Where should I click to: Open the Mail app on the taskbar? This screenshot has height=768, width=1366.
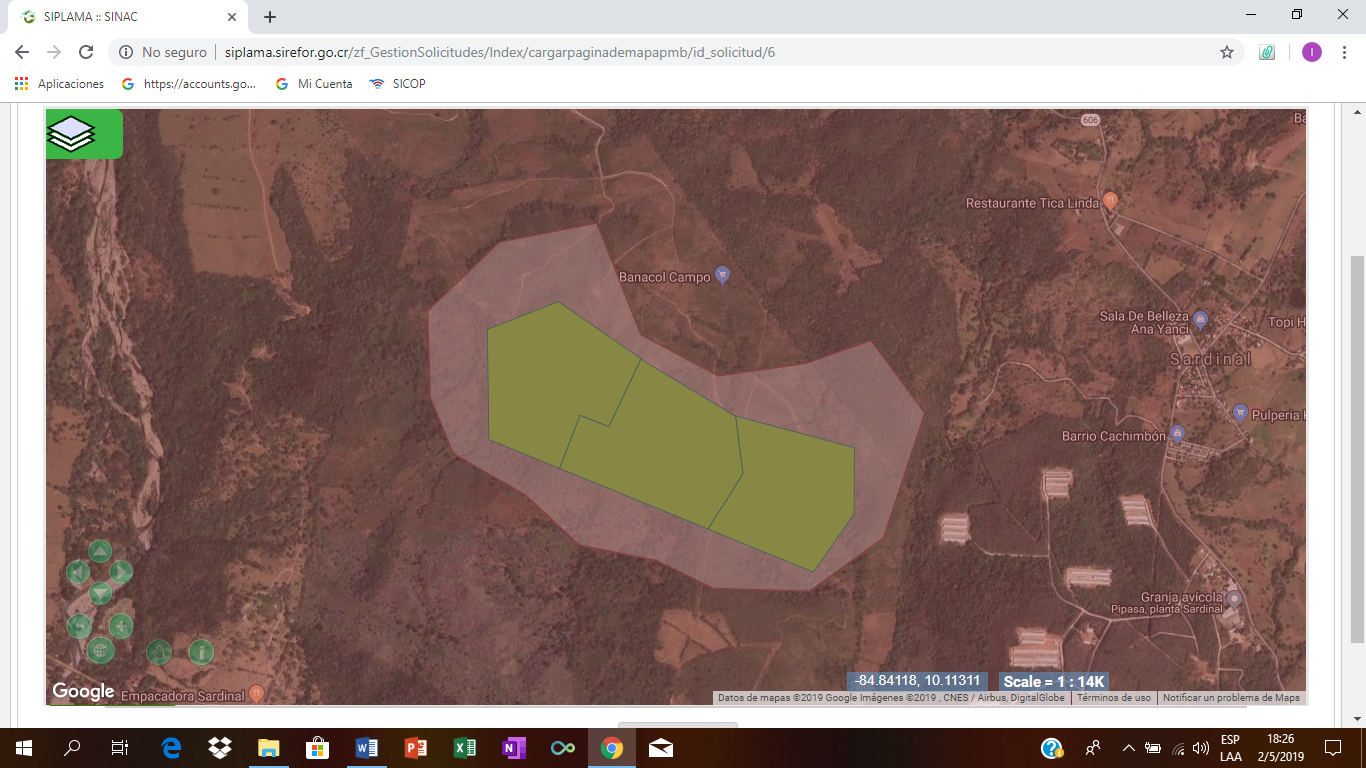(661, 748)
